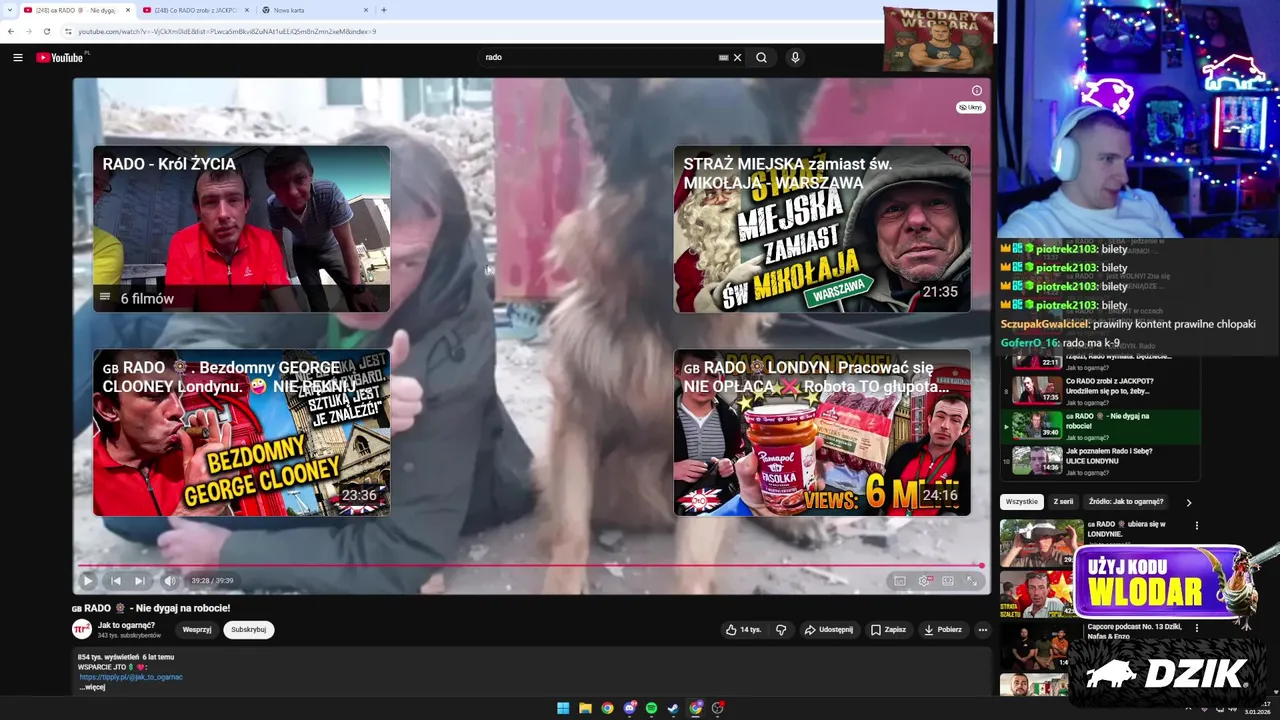Play playlist item 'Co RADO zrobi z JACKPOT?'

coord(1101,389)
